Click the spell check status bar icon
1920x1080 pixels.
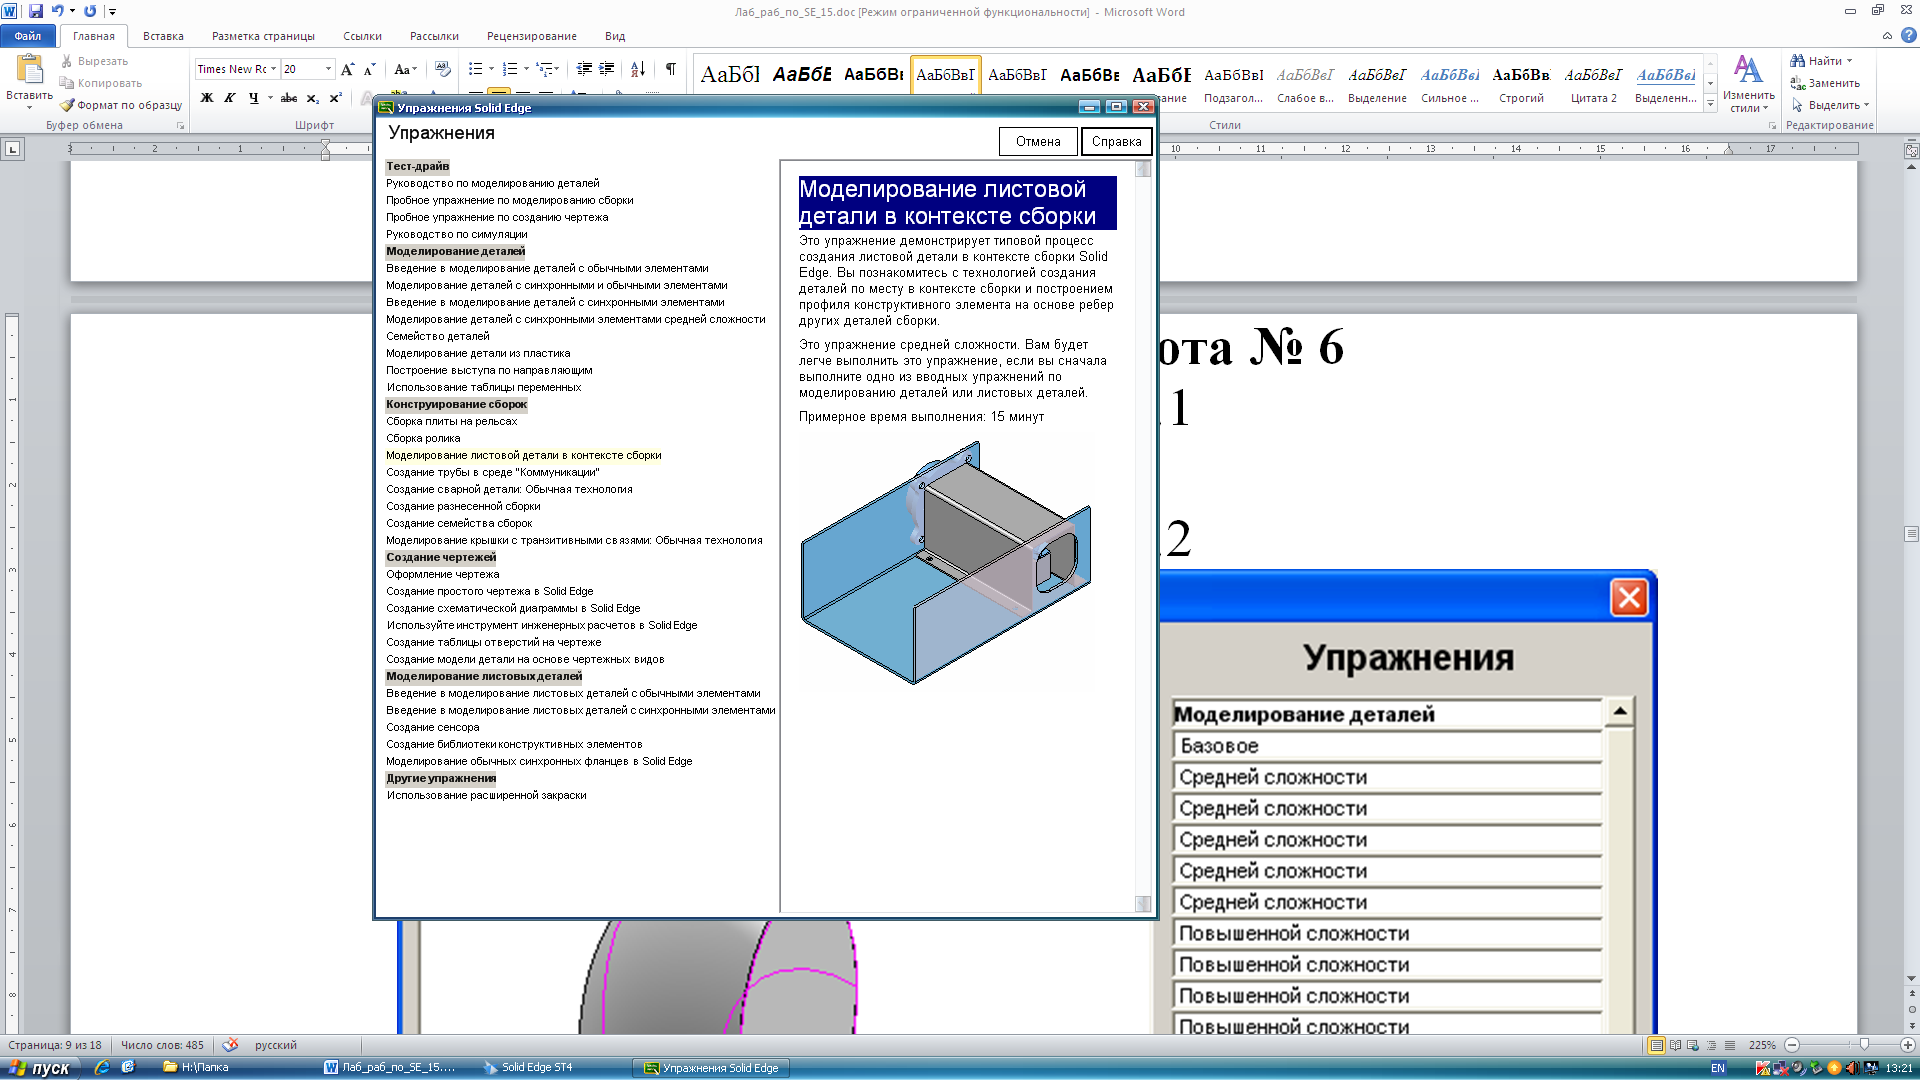click(x=230, y=1045)
